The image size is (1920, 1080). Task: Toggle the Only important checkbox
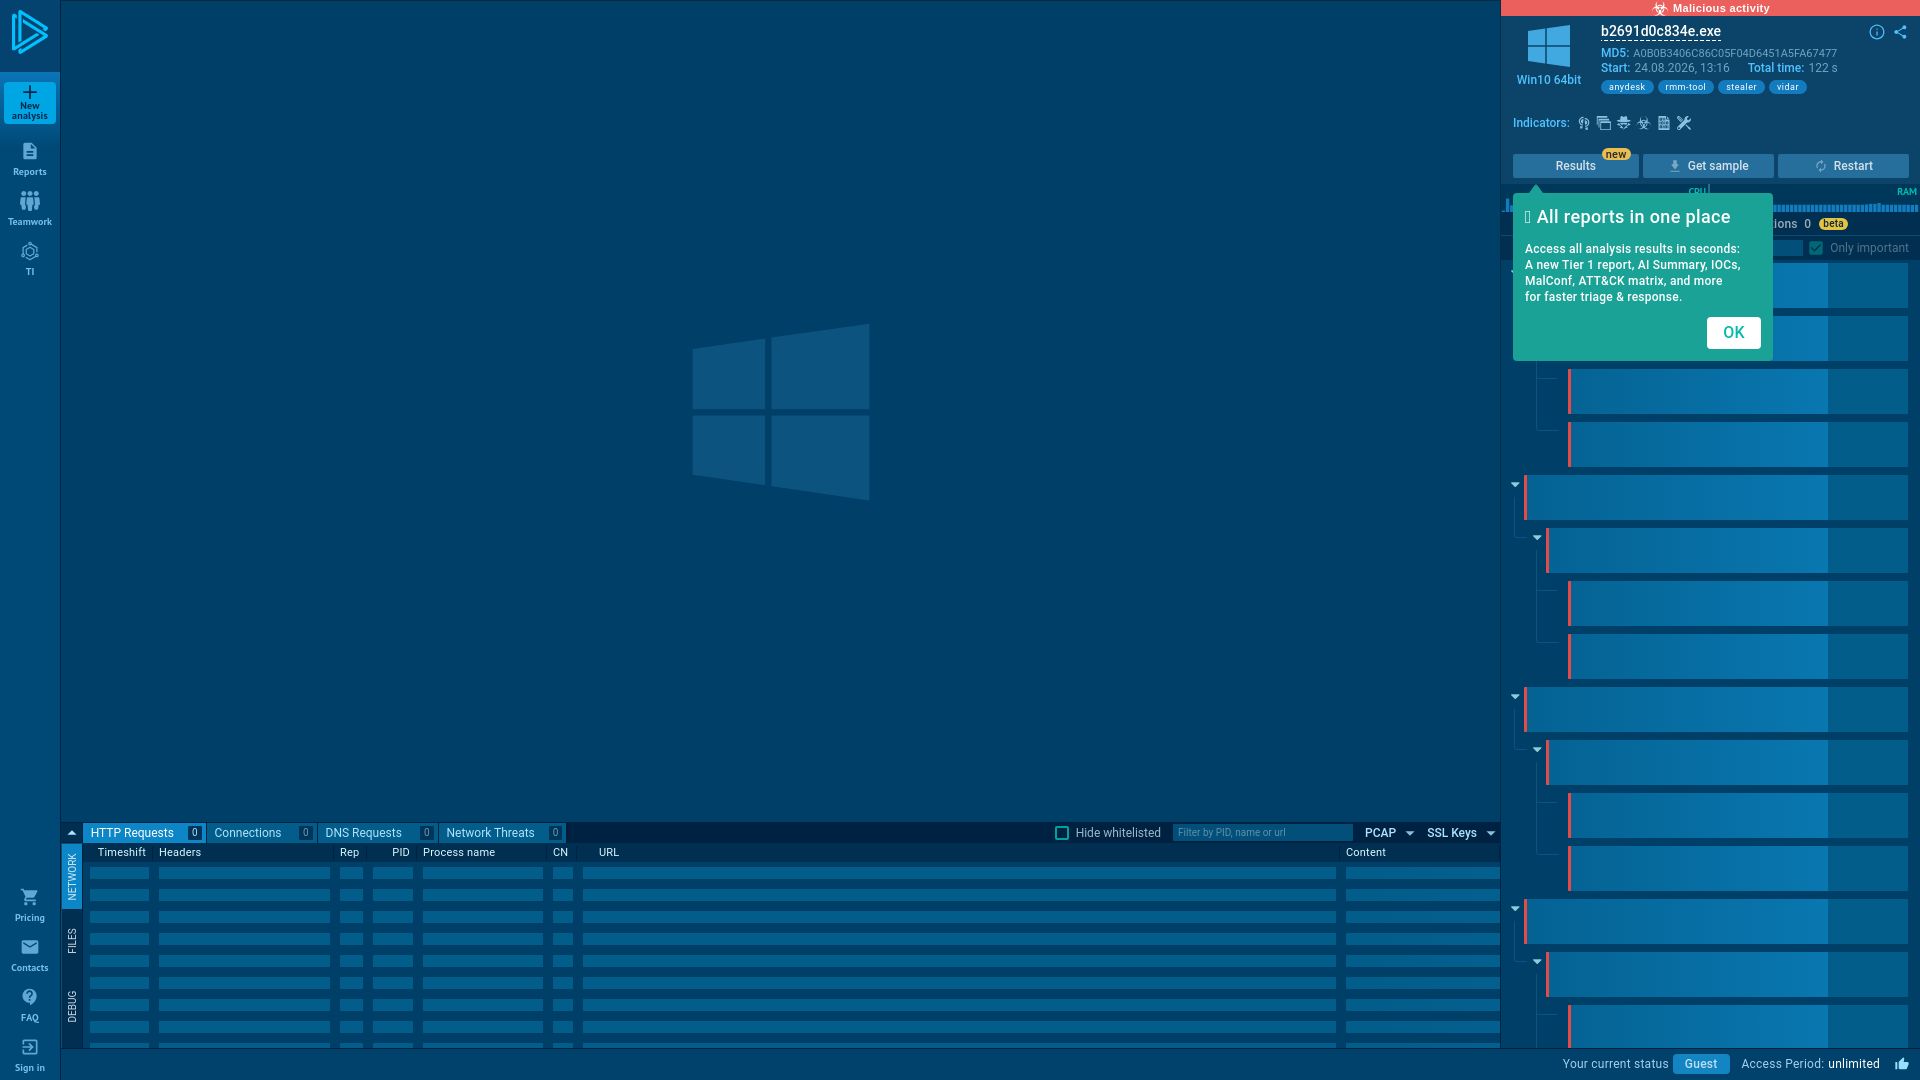[1816, 248]
